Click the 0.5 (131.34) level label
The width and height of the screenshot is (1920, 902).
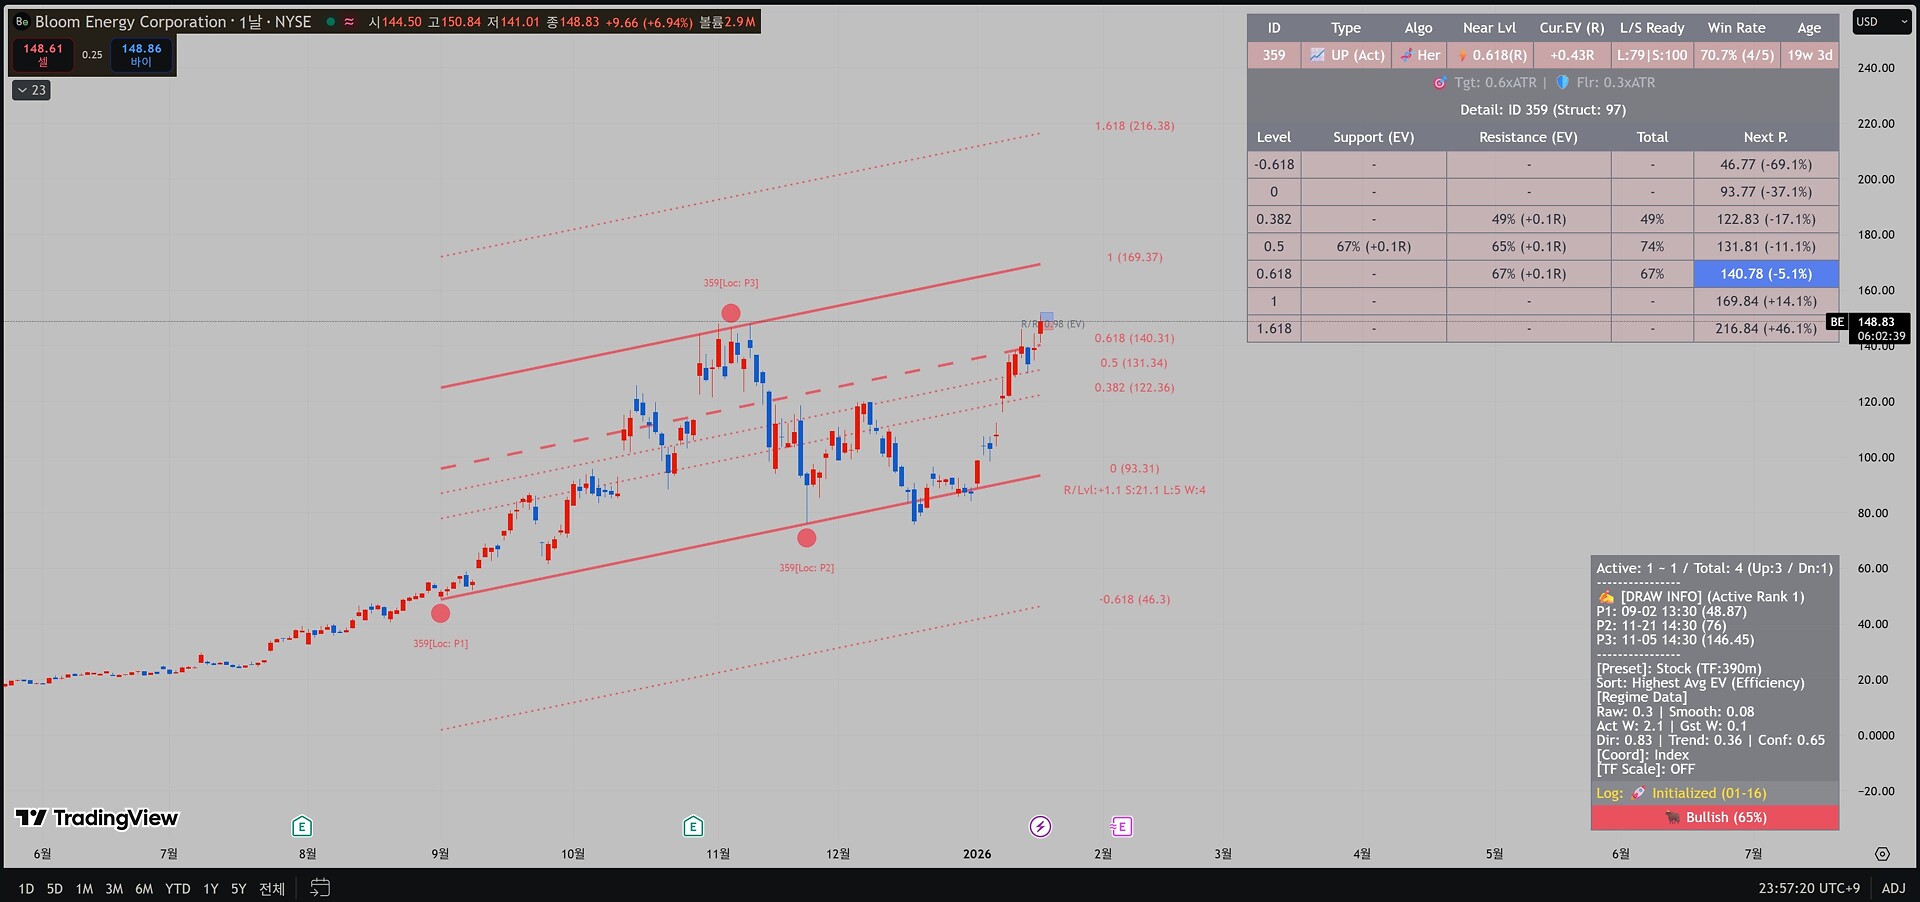click(x=1134, y=363)
